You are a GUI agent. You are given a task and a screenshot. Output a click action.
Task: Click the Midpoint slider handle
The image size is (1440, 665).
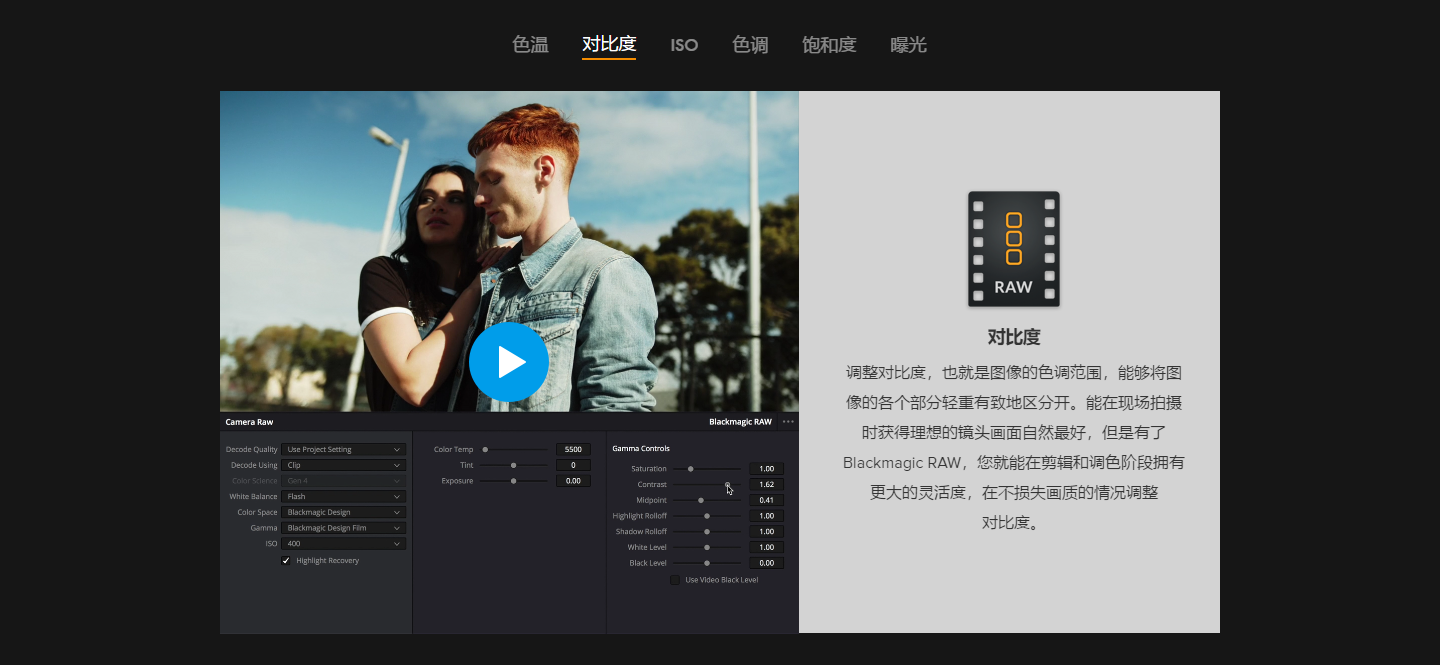point(700,500)
